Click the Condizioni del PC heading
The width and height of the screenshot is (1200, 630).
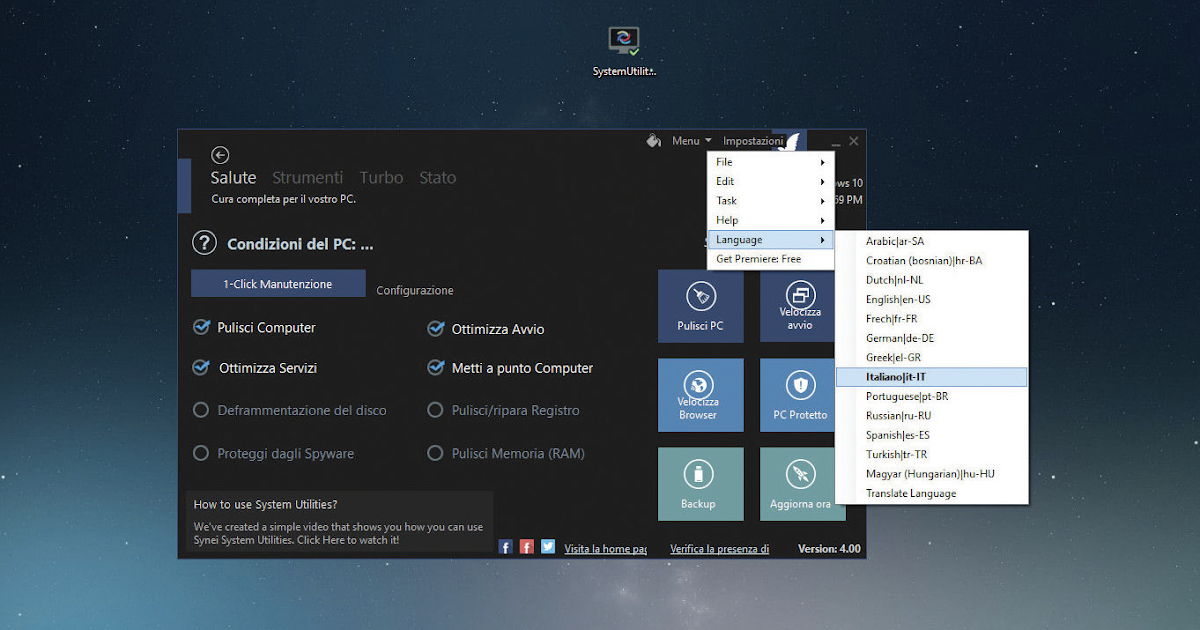pos(300,244)
